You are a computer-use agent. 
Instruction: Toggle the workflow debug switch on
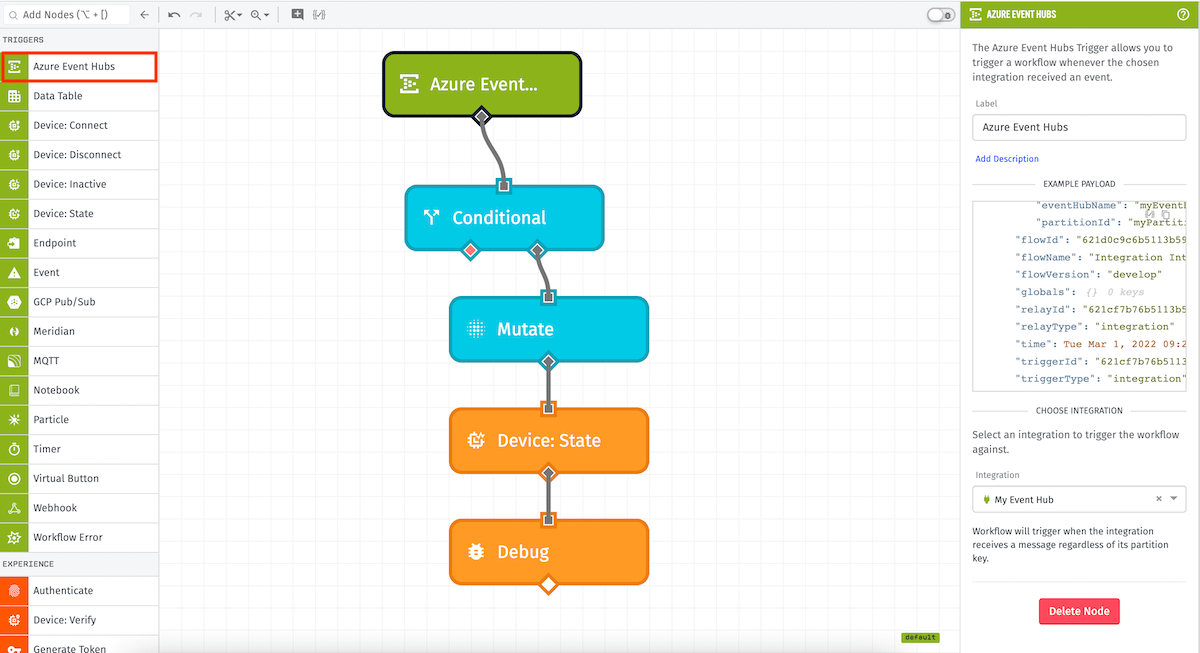tap(940, 15)
